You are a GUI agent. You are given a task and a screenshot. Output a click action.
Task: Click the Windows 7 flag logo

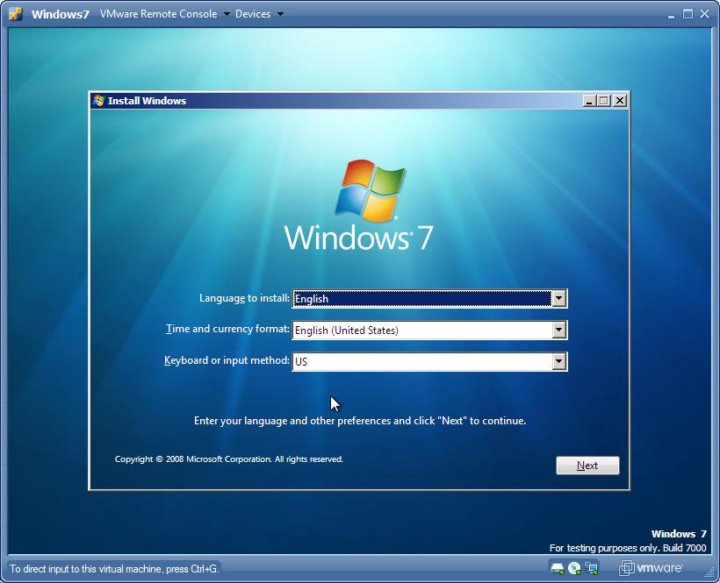(370, 190)
